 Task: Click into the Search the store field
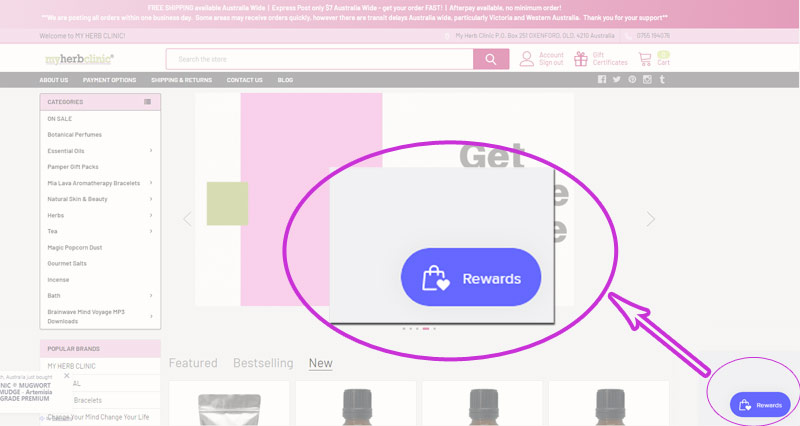(319, 59)
